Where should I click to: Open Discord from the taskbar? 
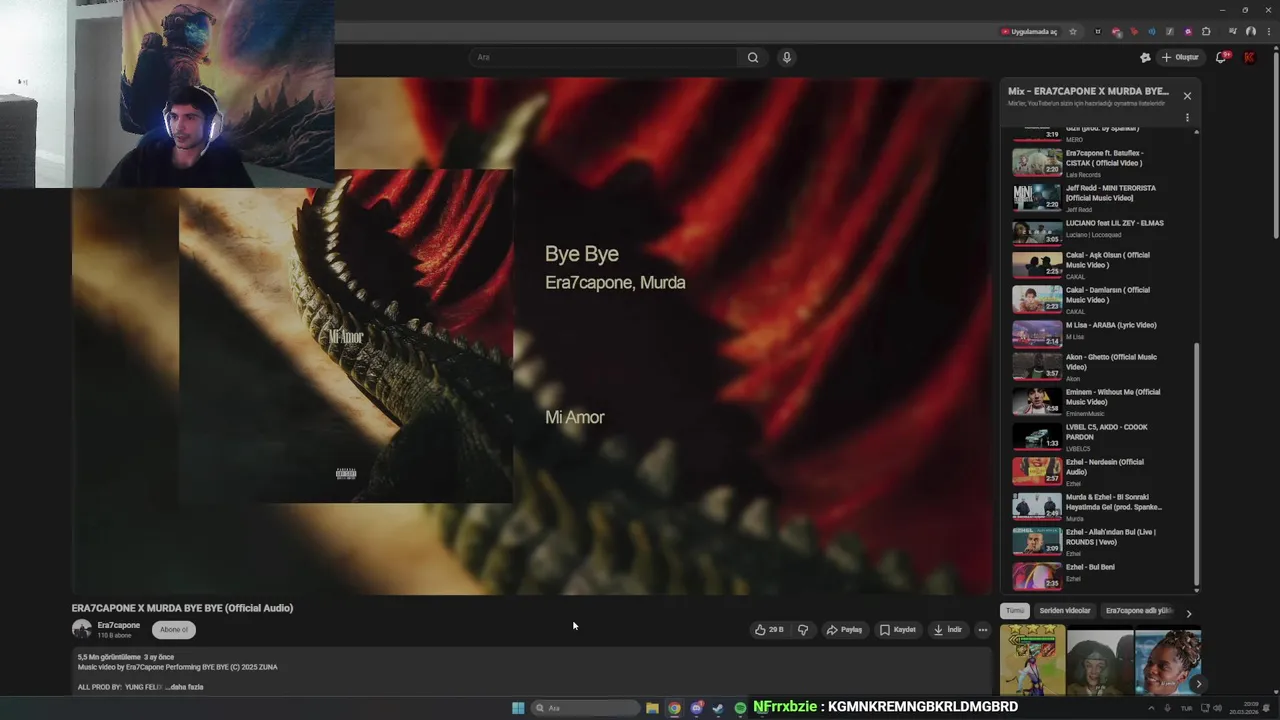click(697, 708)
